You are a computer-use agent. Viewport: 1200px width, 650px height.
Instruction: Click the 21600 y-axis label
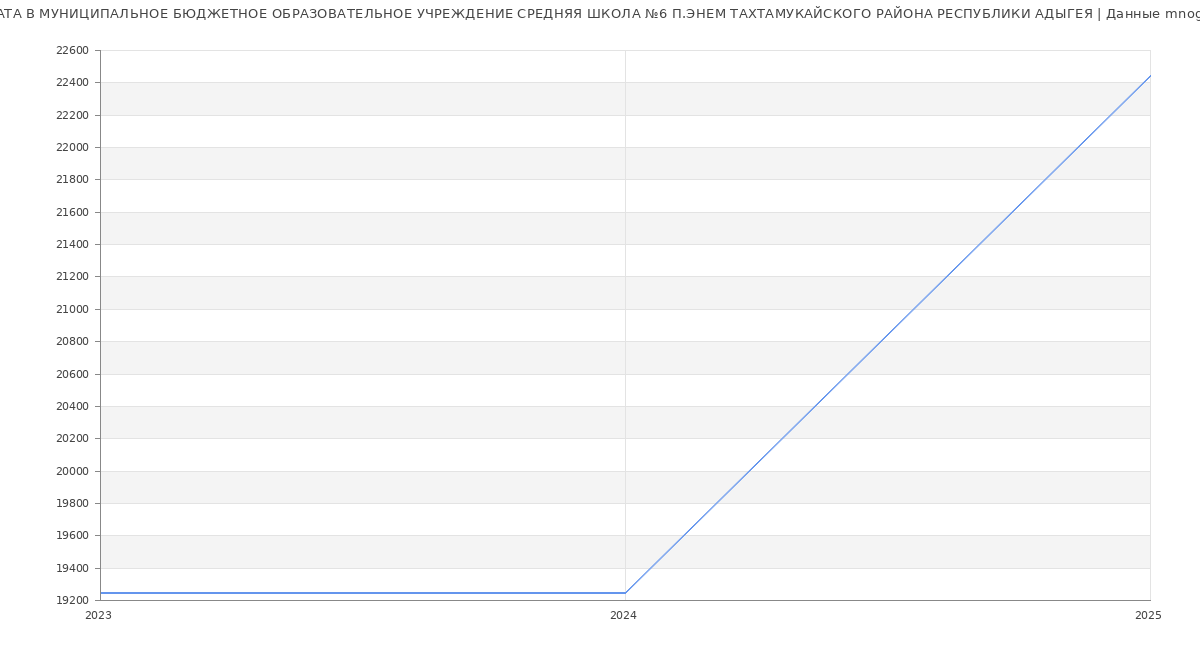pos(71,213)
